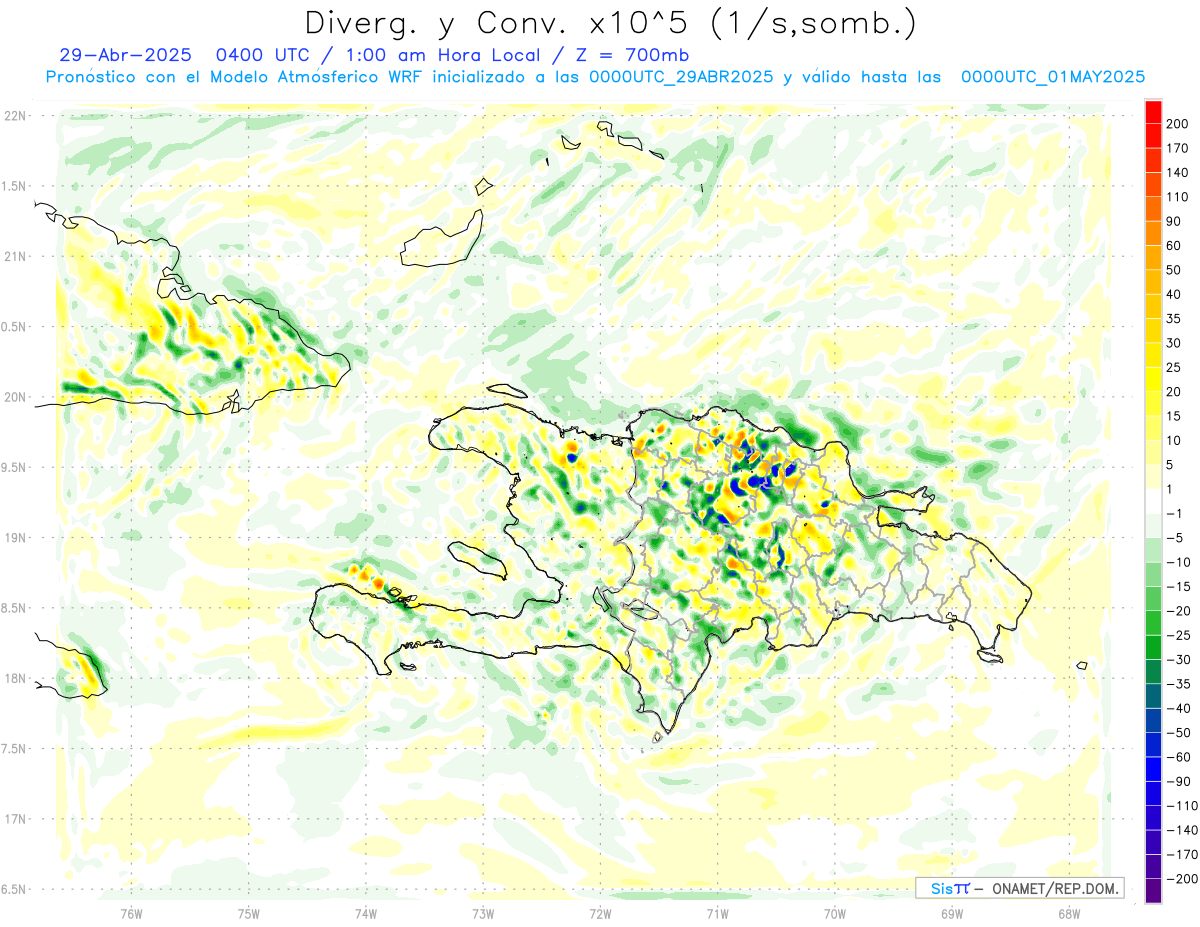Click the '72W' longitude label
1200x927 pixels.
pos(600,913)
